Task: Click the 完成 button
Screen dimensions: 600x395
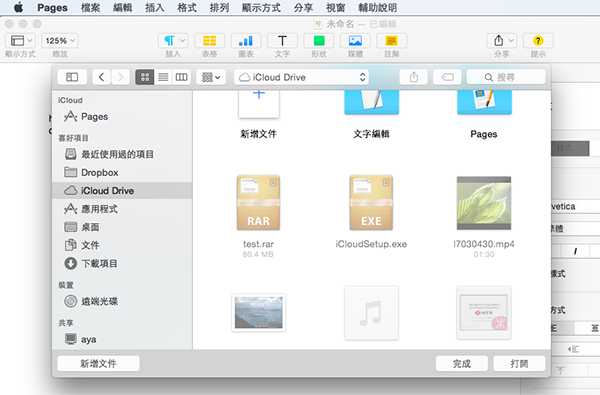Action: (x=462, y=363)
